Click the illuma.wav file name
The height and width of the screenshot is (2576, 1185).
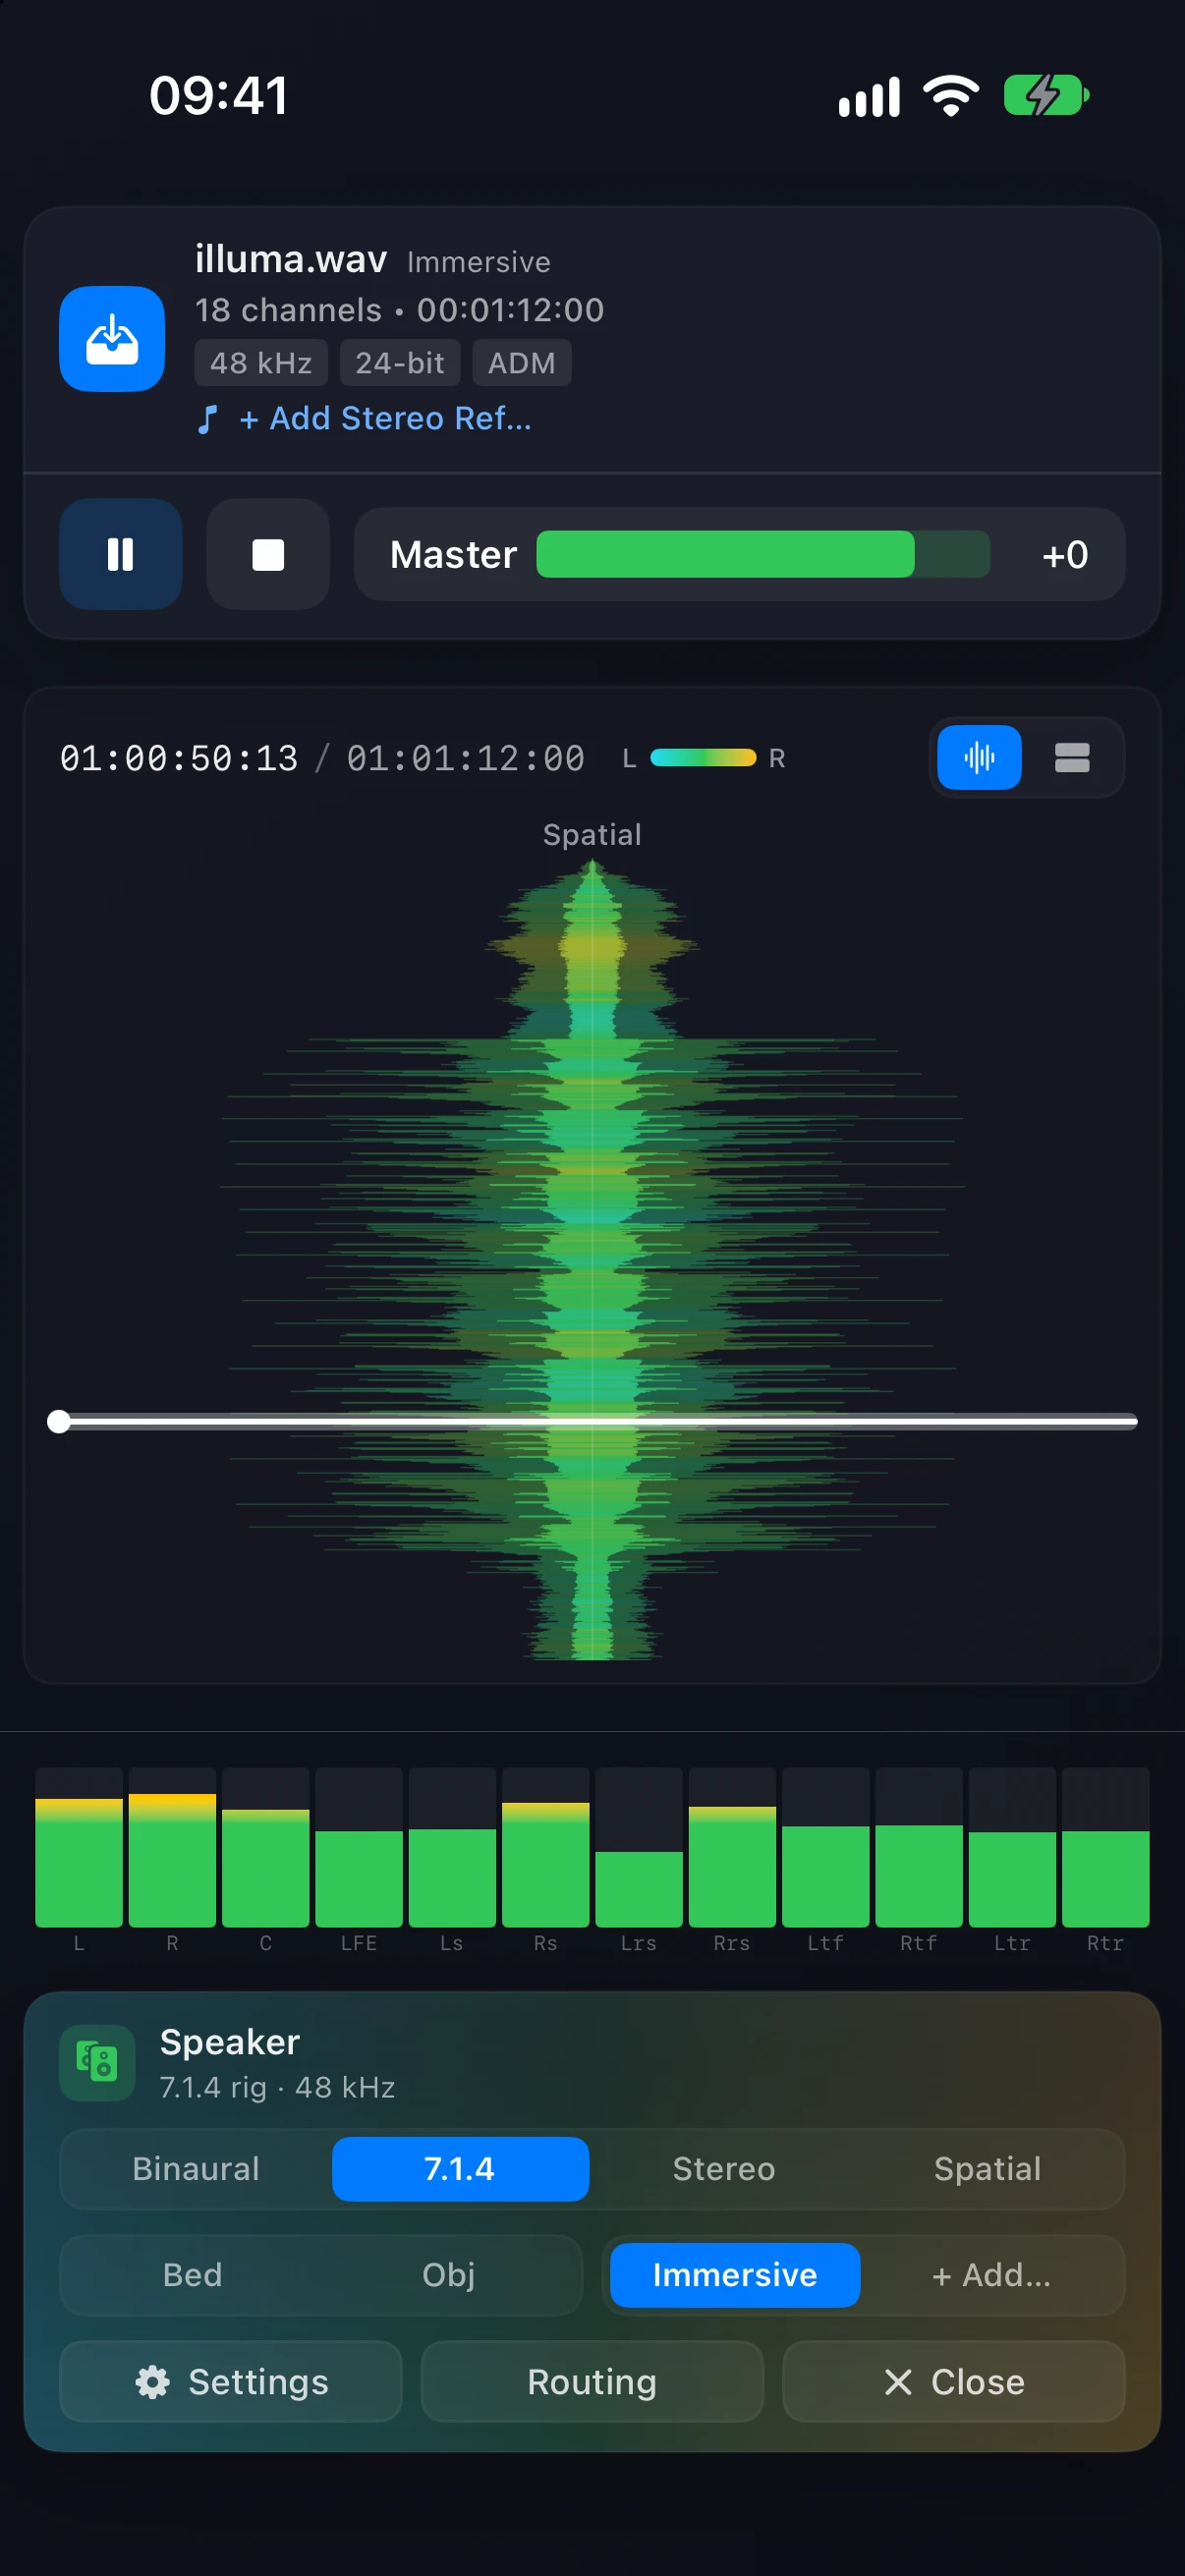point(291,260)
